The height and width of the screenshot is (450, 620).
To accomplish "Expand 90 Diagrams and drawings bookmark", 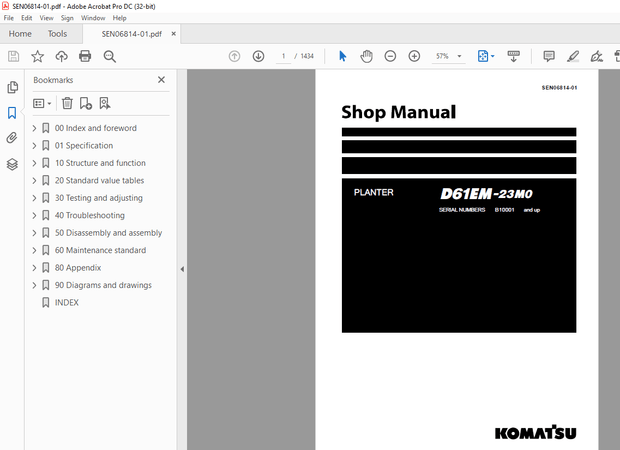I will (x=34, y=285).
